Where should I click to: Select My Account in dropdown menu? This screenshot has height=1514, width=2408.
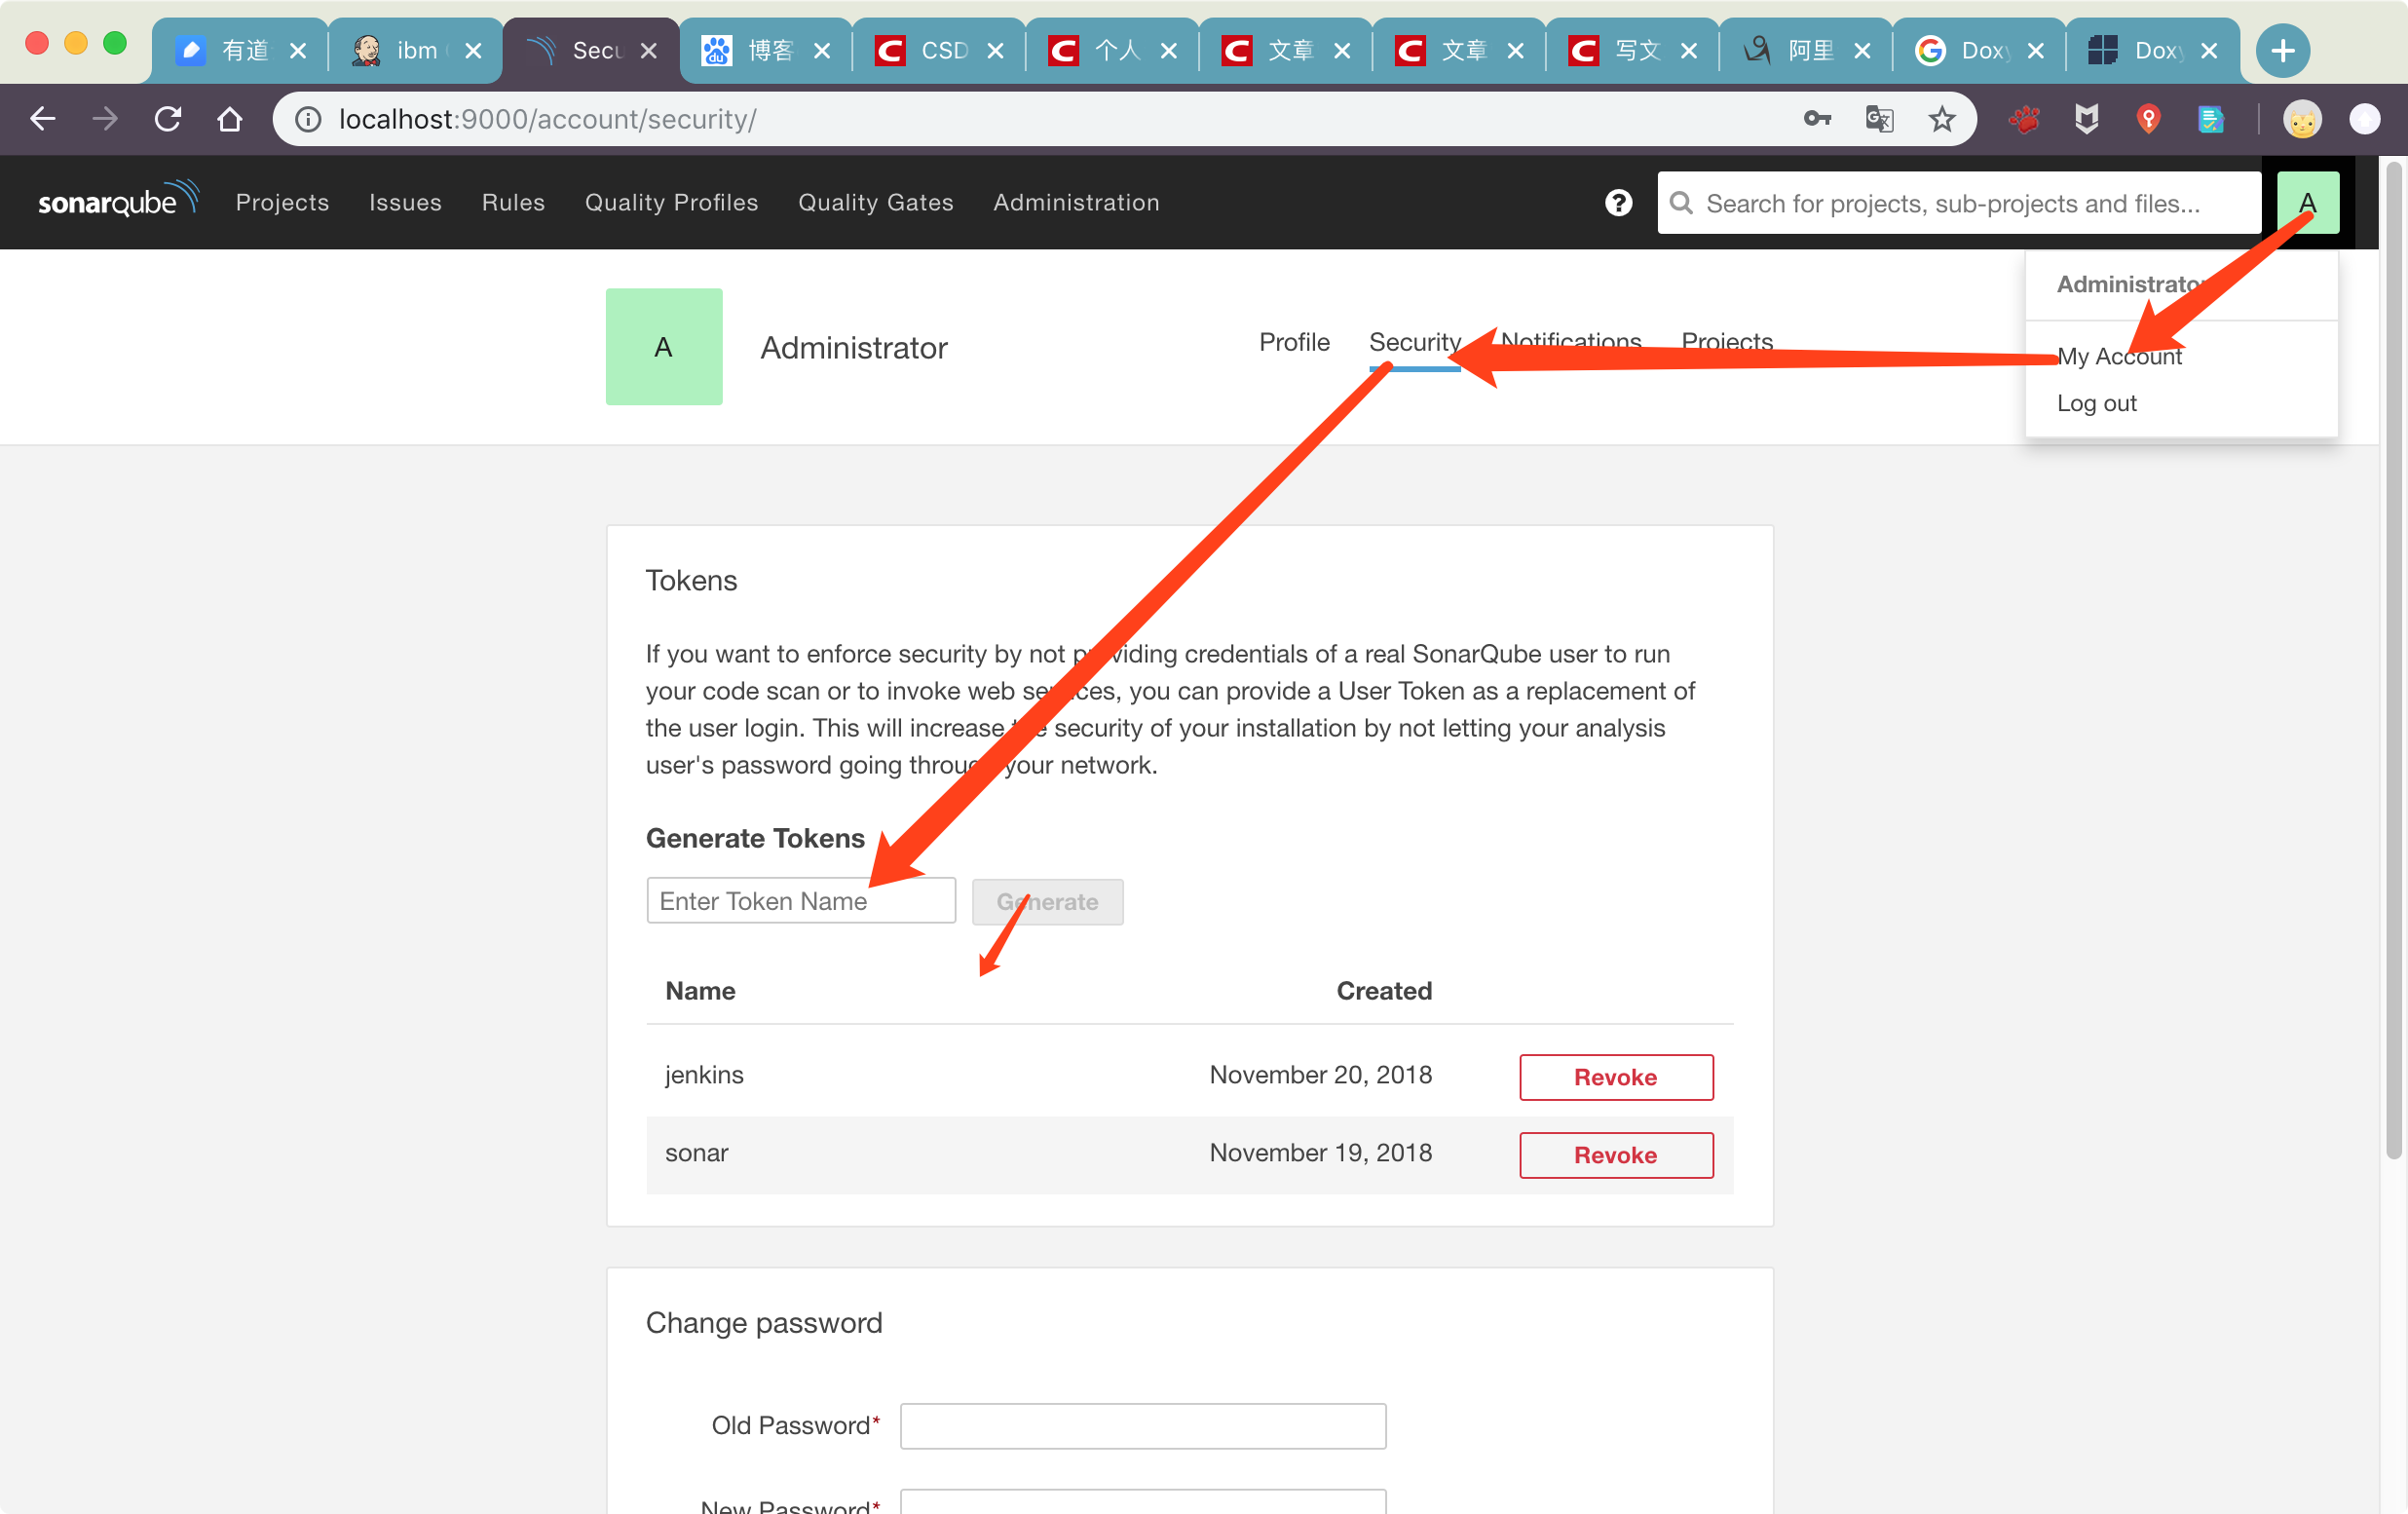click(x=2118, y=356)
